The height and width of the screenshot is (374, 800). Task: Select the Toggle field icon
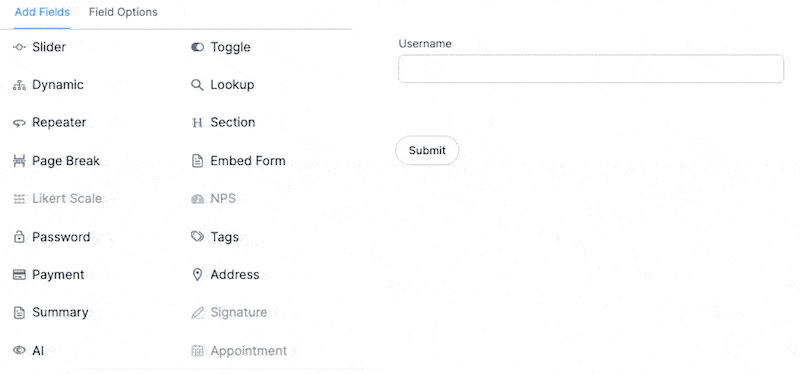tap(197, 47)
